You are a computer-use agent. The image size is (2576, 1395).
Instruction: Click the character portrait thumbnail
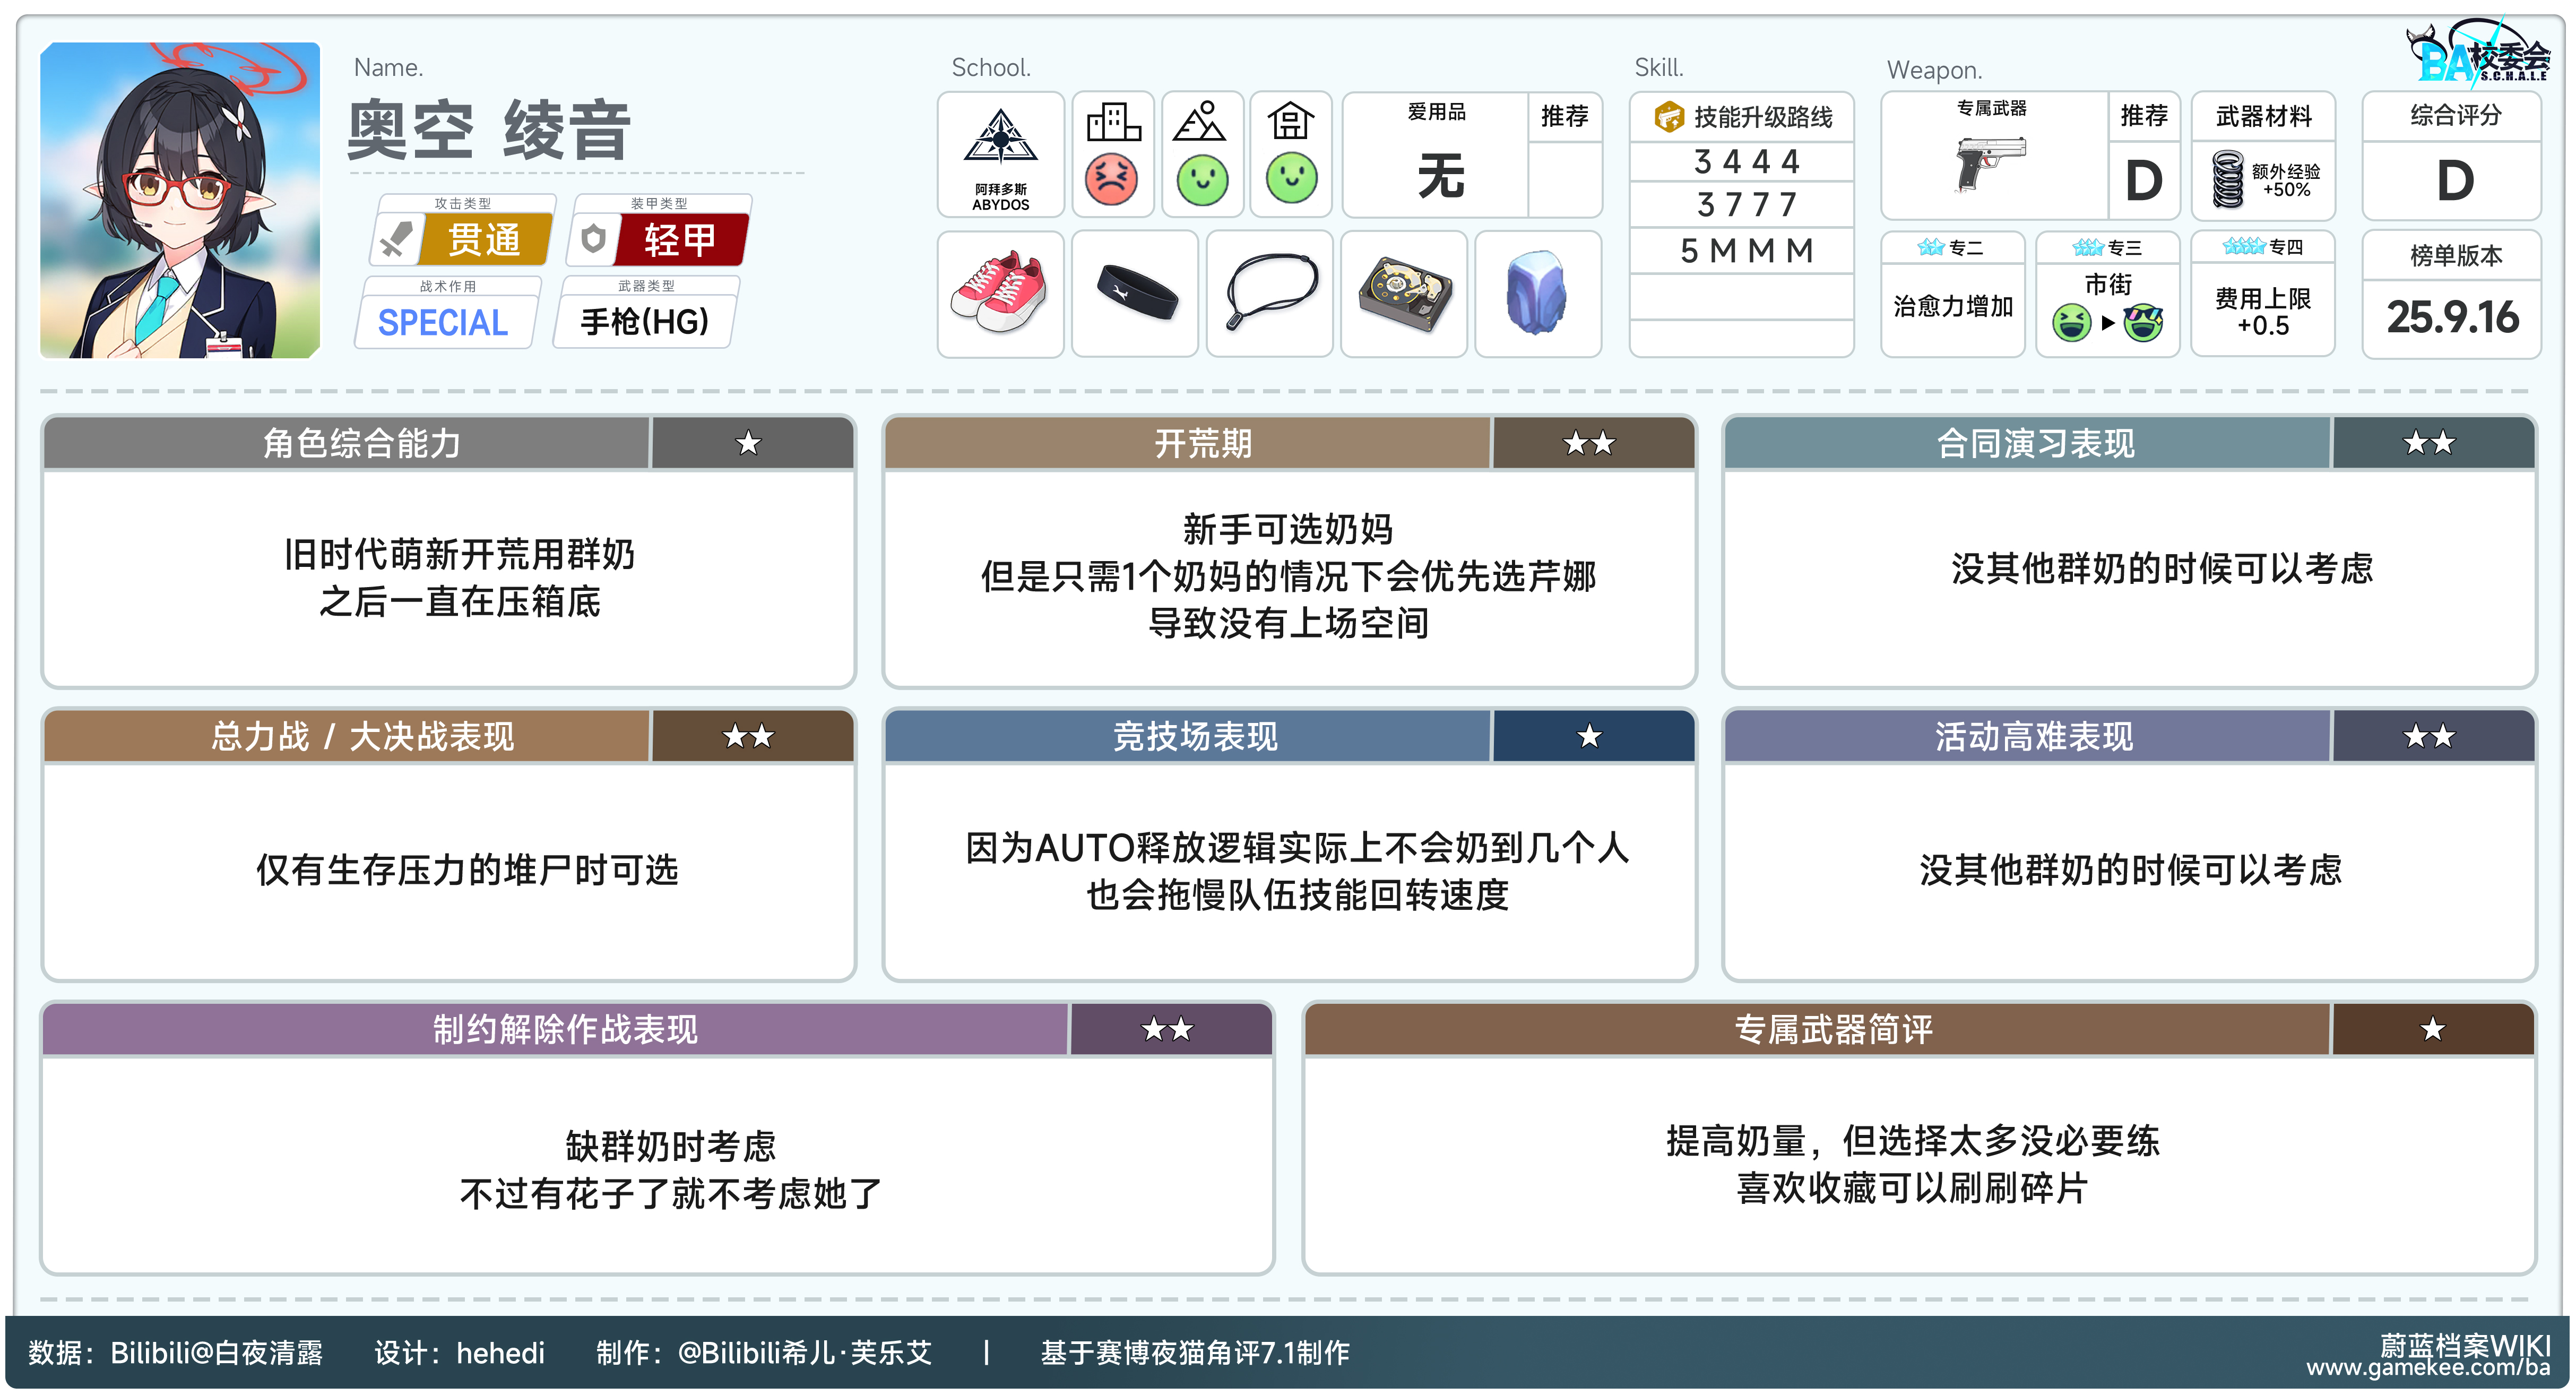(x=180, y=199)
